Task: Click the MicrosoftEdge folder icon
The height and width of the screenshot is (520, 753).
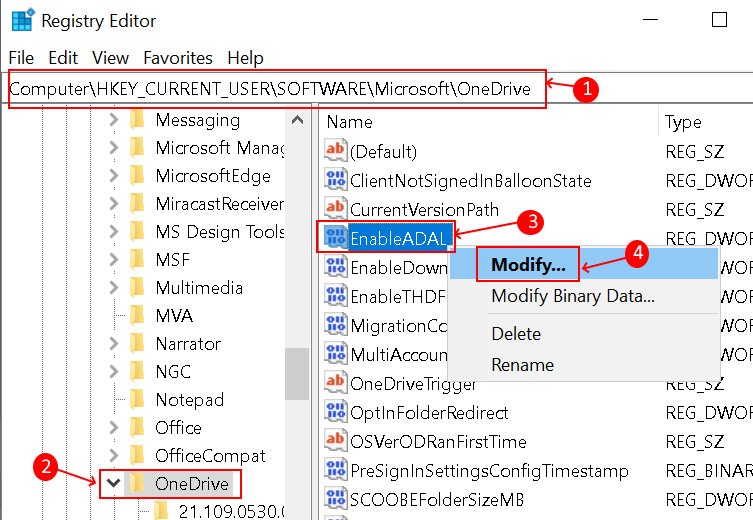Action: tap(137, 176)
